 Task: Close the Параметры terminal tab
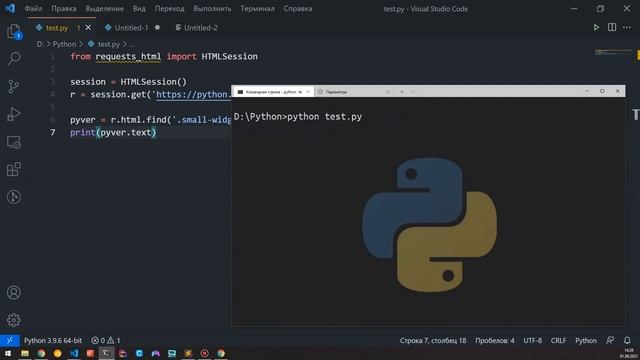(388, 92)
